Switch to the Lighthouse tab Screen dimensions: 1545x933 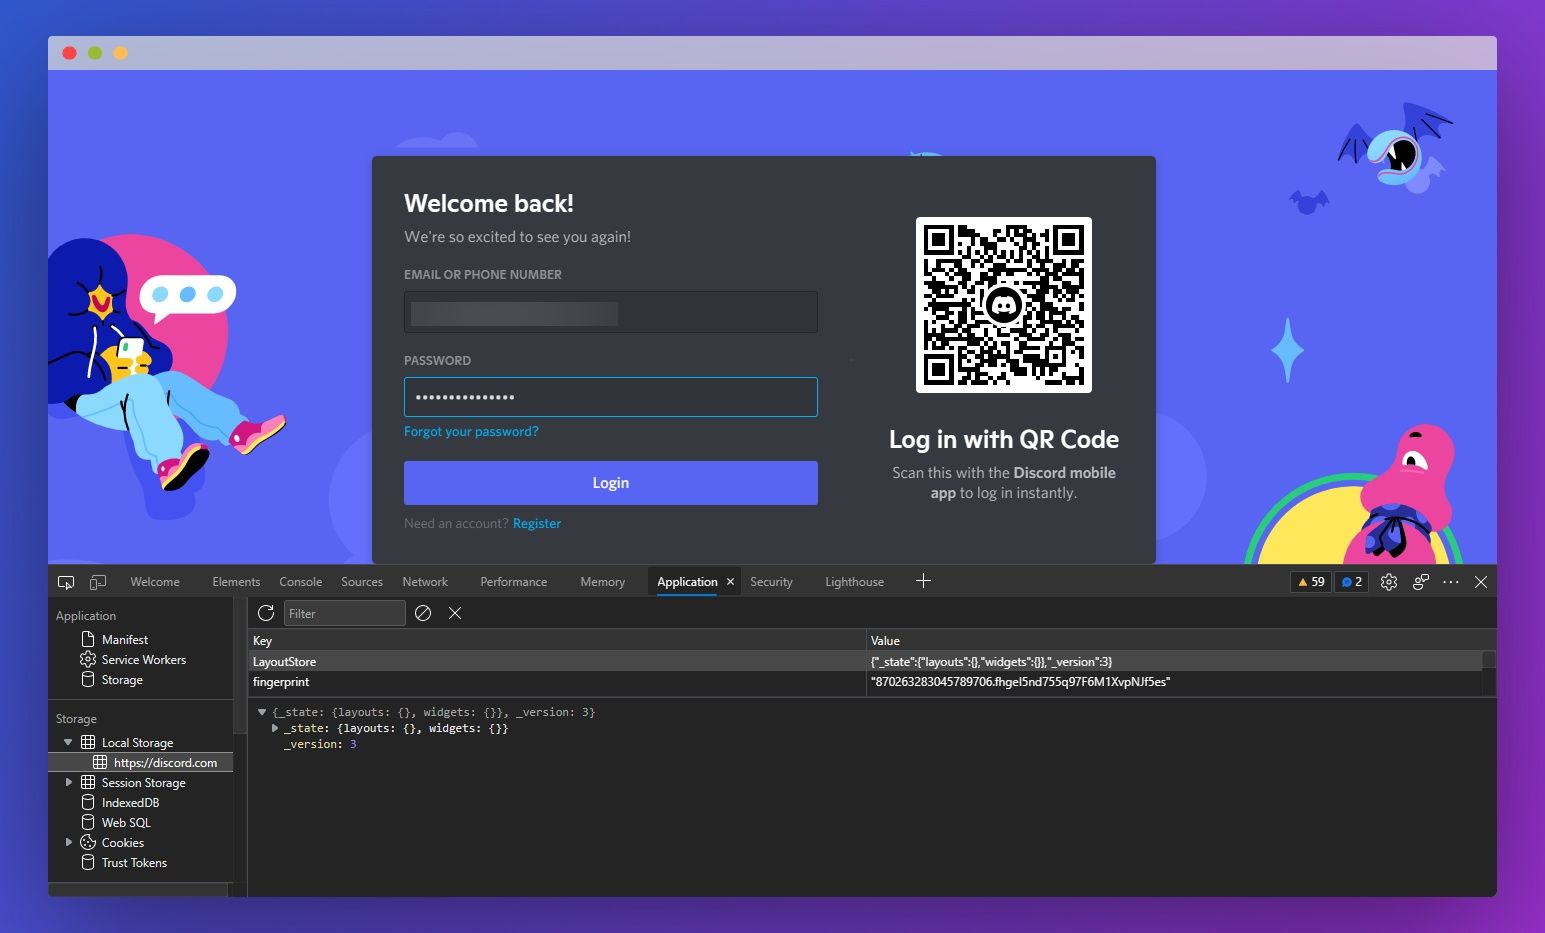pyautogui.click(x=855, y=582)
